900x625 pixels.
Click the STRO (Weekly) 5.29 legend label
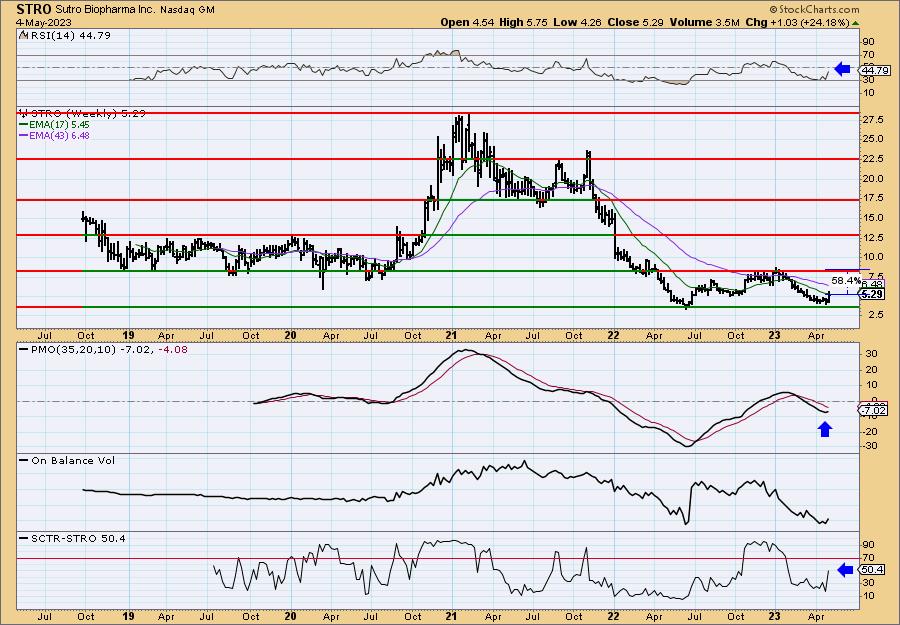point(86,114)
